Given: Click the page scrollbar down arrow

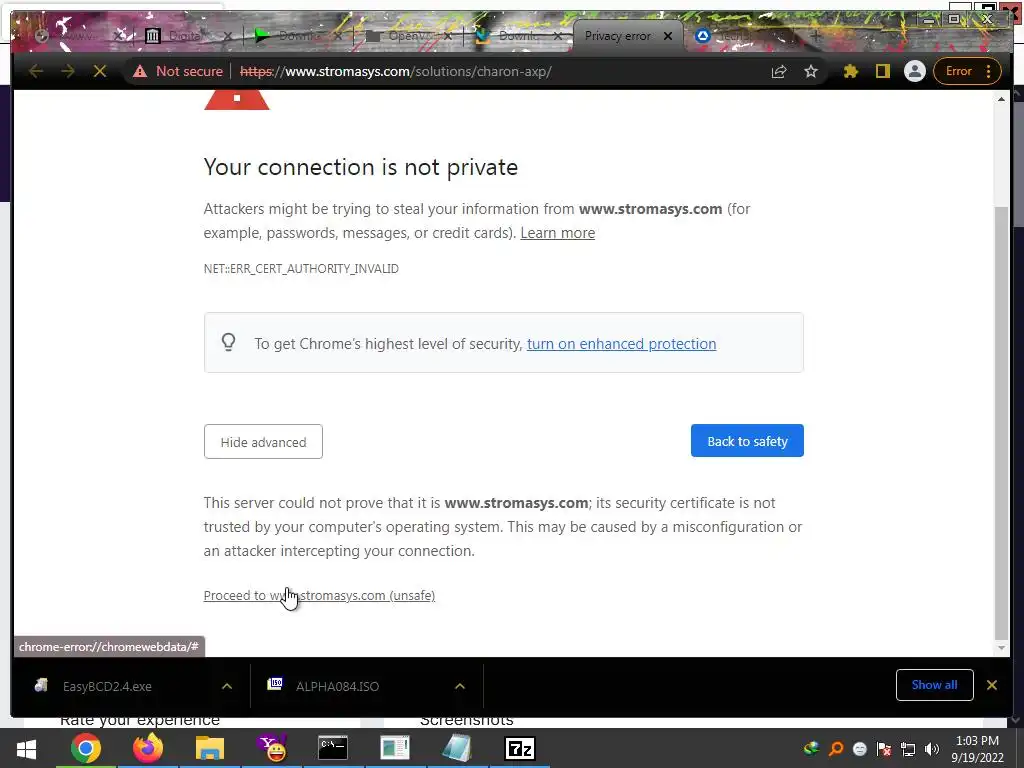Looking at the screenshot, I should coord(1001,648).
